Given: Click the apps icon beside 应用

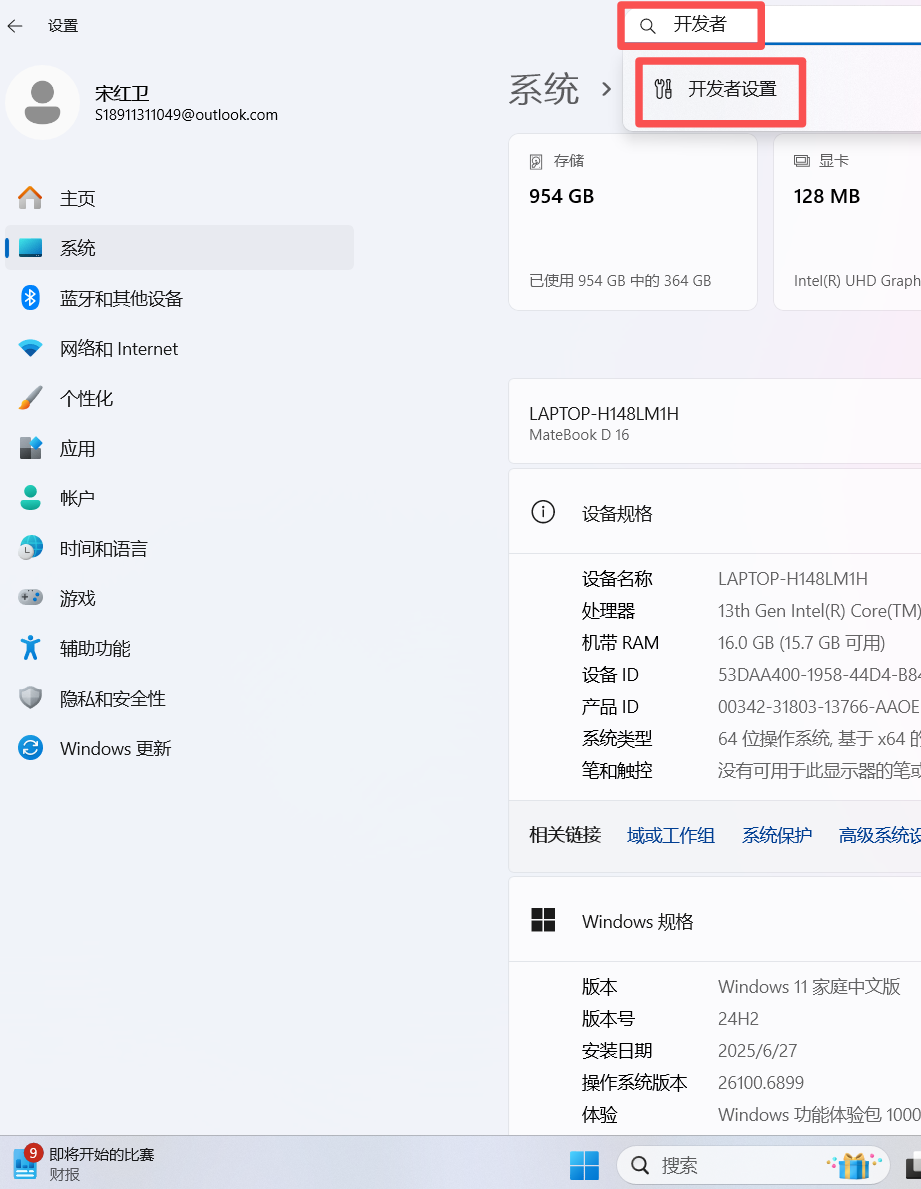Looking at the screenshot, I should pos(30,448).
